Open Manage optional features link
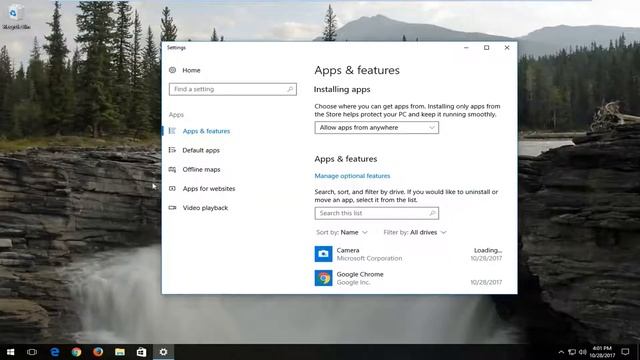 (x=352, y=176)
